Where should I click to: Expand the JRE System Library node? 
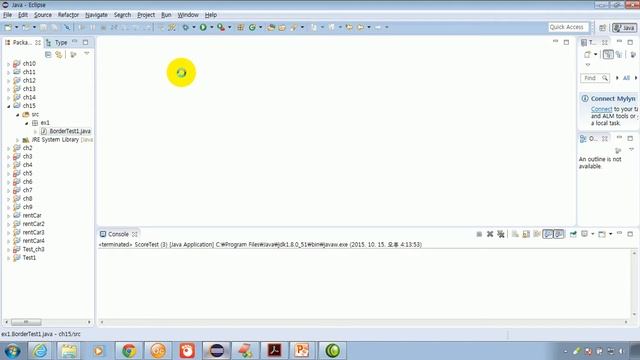tap(18, 140)
